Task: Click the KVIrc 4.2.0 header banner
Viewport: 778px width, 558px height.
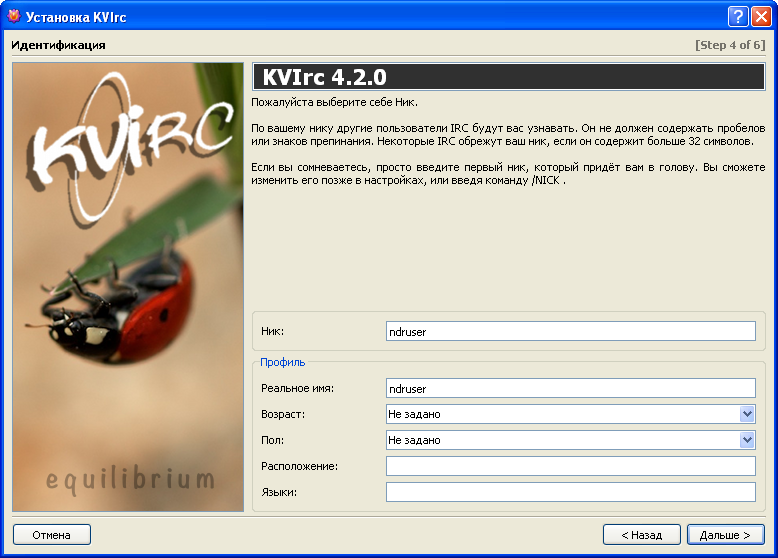Action: pos(508,77)
